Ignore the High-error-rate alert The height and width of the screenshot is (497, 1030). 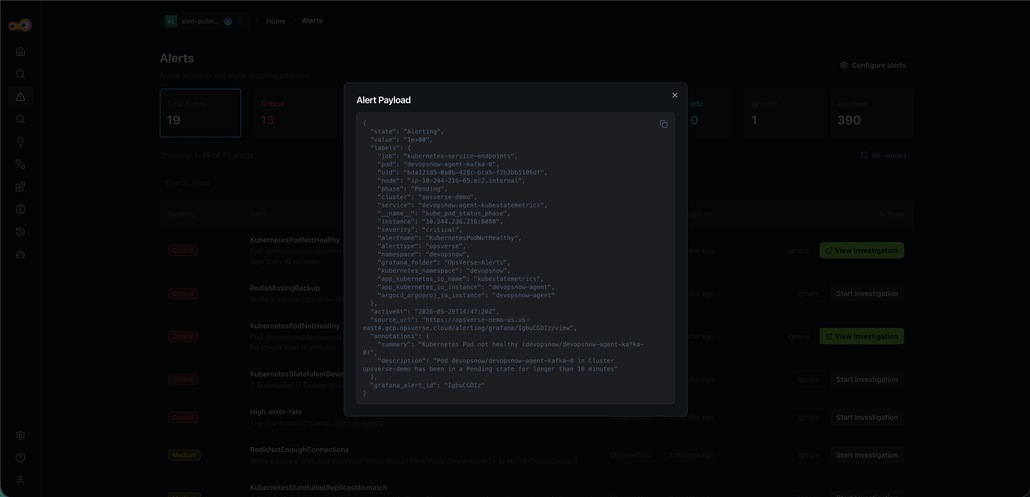point(808,418)
